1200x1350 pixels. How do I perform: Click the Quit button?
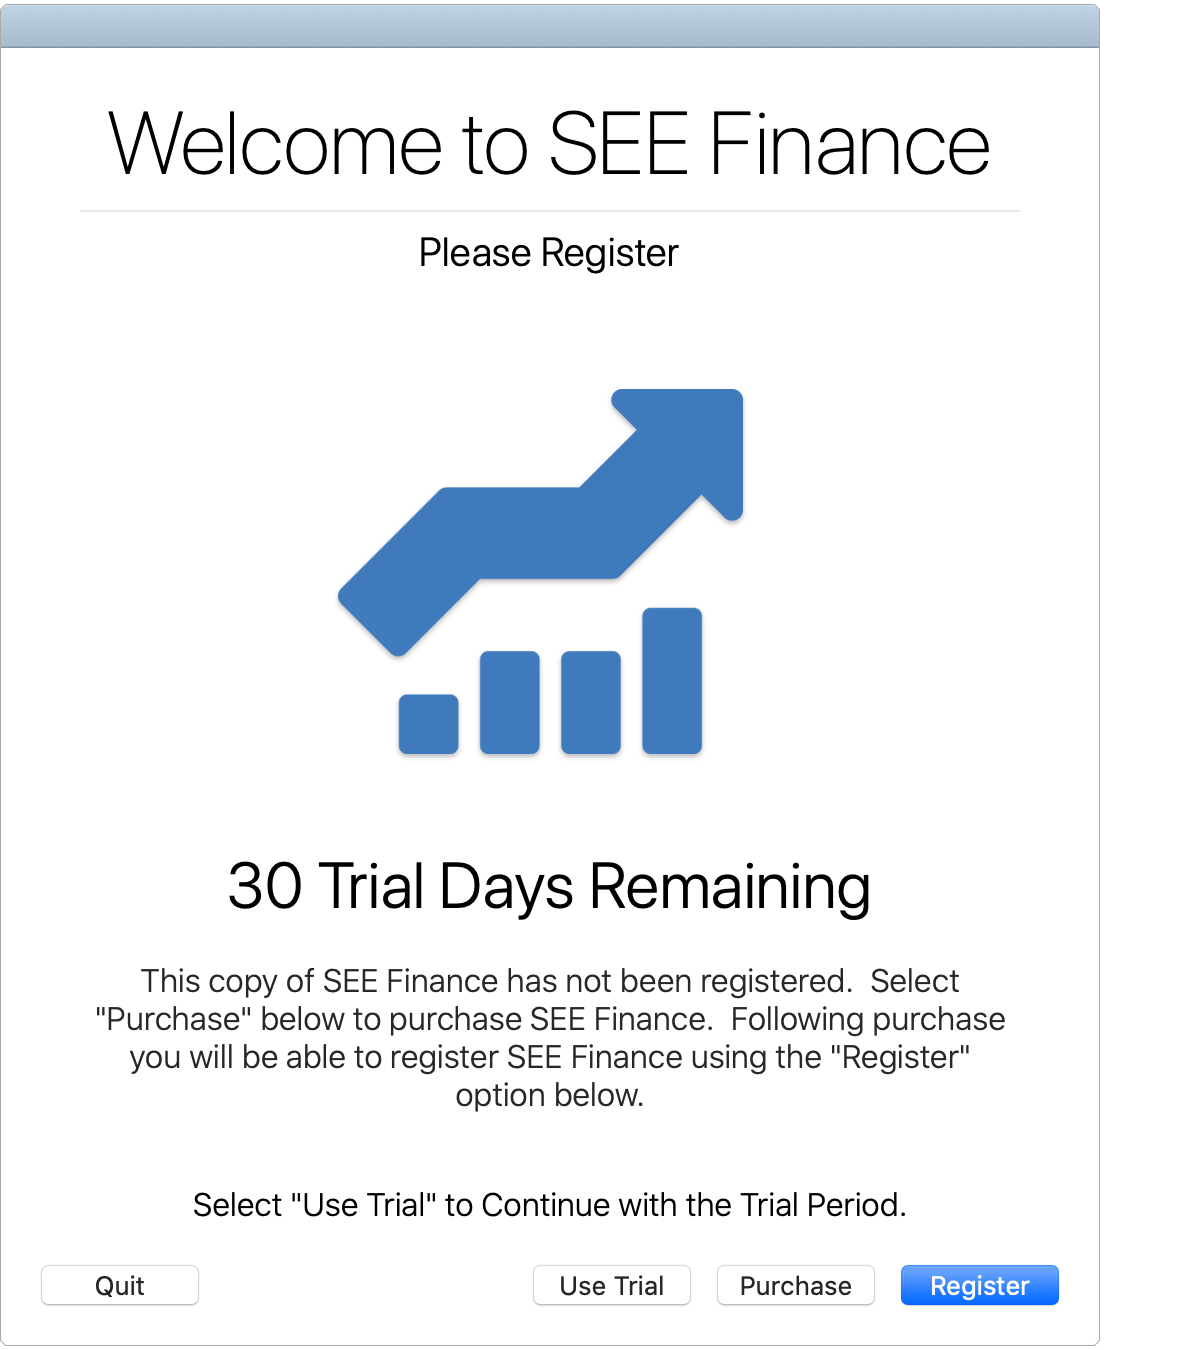[120, 1285]
